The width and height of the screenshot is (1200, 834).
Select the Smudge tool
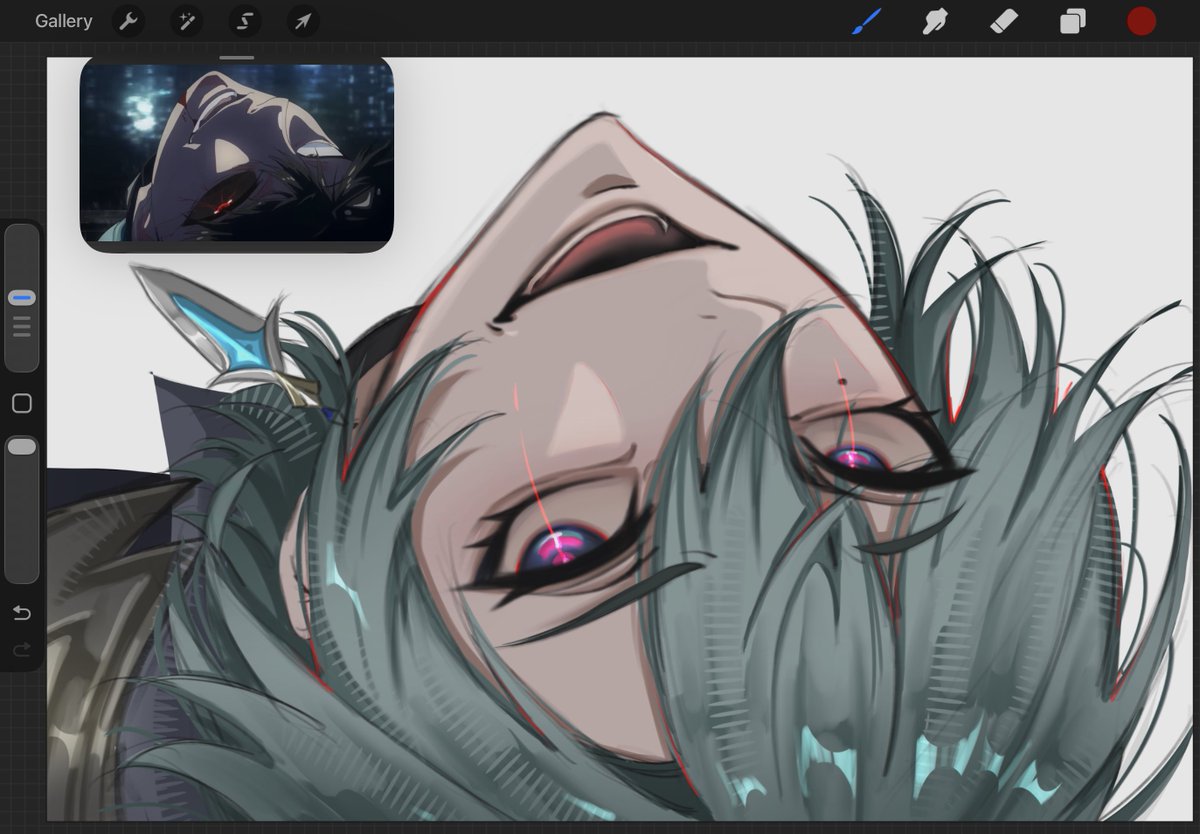(x=935, y=21)
